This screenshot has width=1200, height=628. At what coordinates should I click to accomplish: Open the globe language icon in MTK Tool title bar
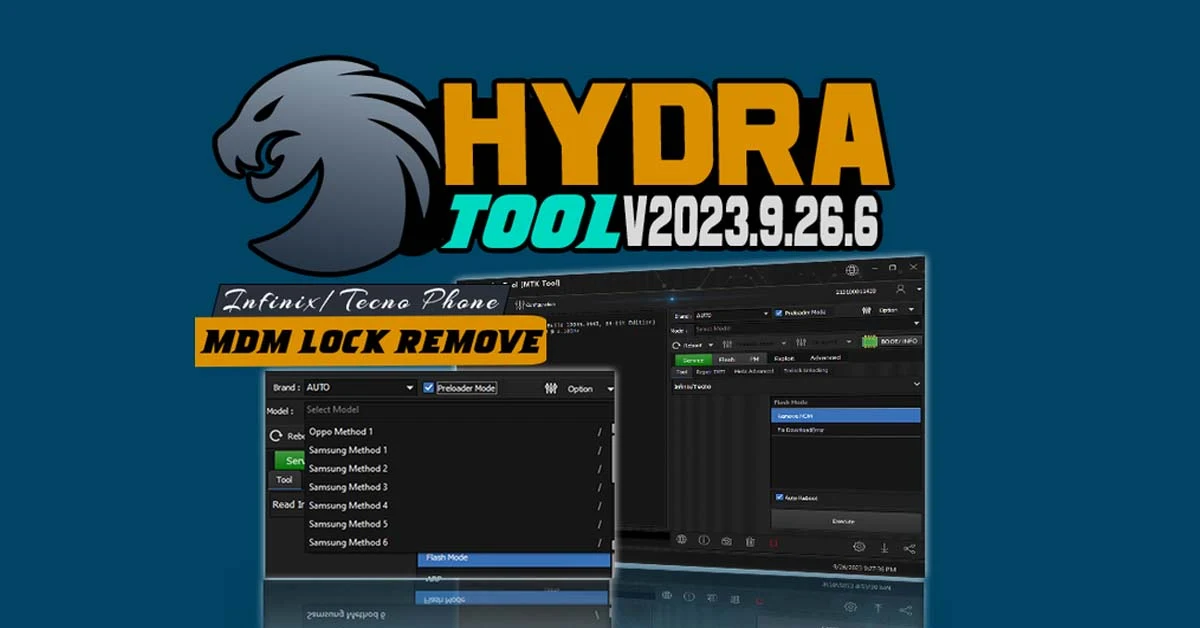(852, 270)
